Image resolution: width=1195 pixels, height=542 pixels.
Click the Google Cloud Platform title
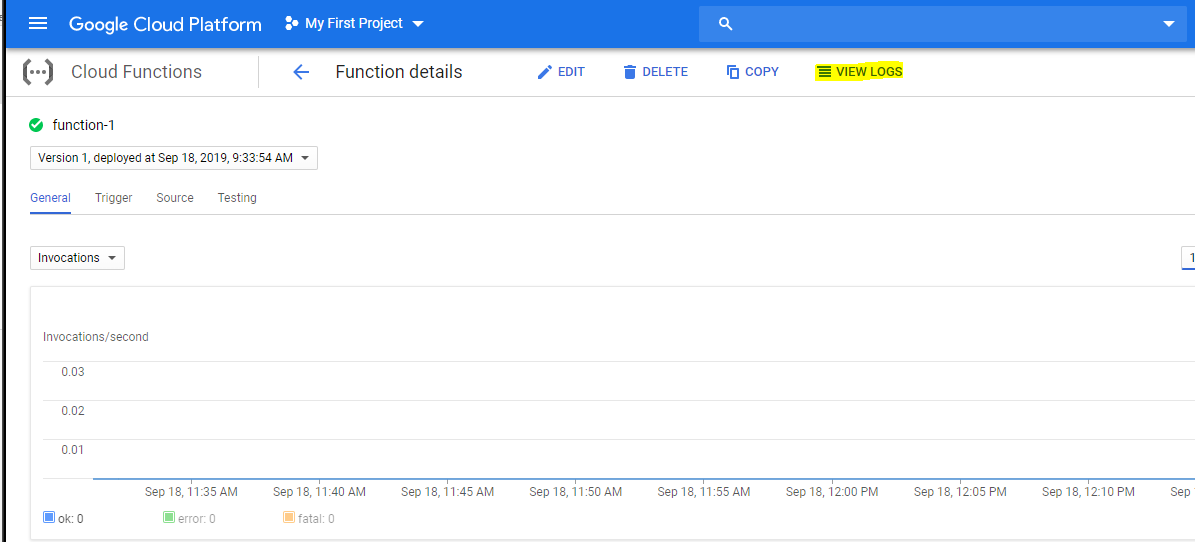[165, 24]
